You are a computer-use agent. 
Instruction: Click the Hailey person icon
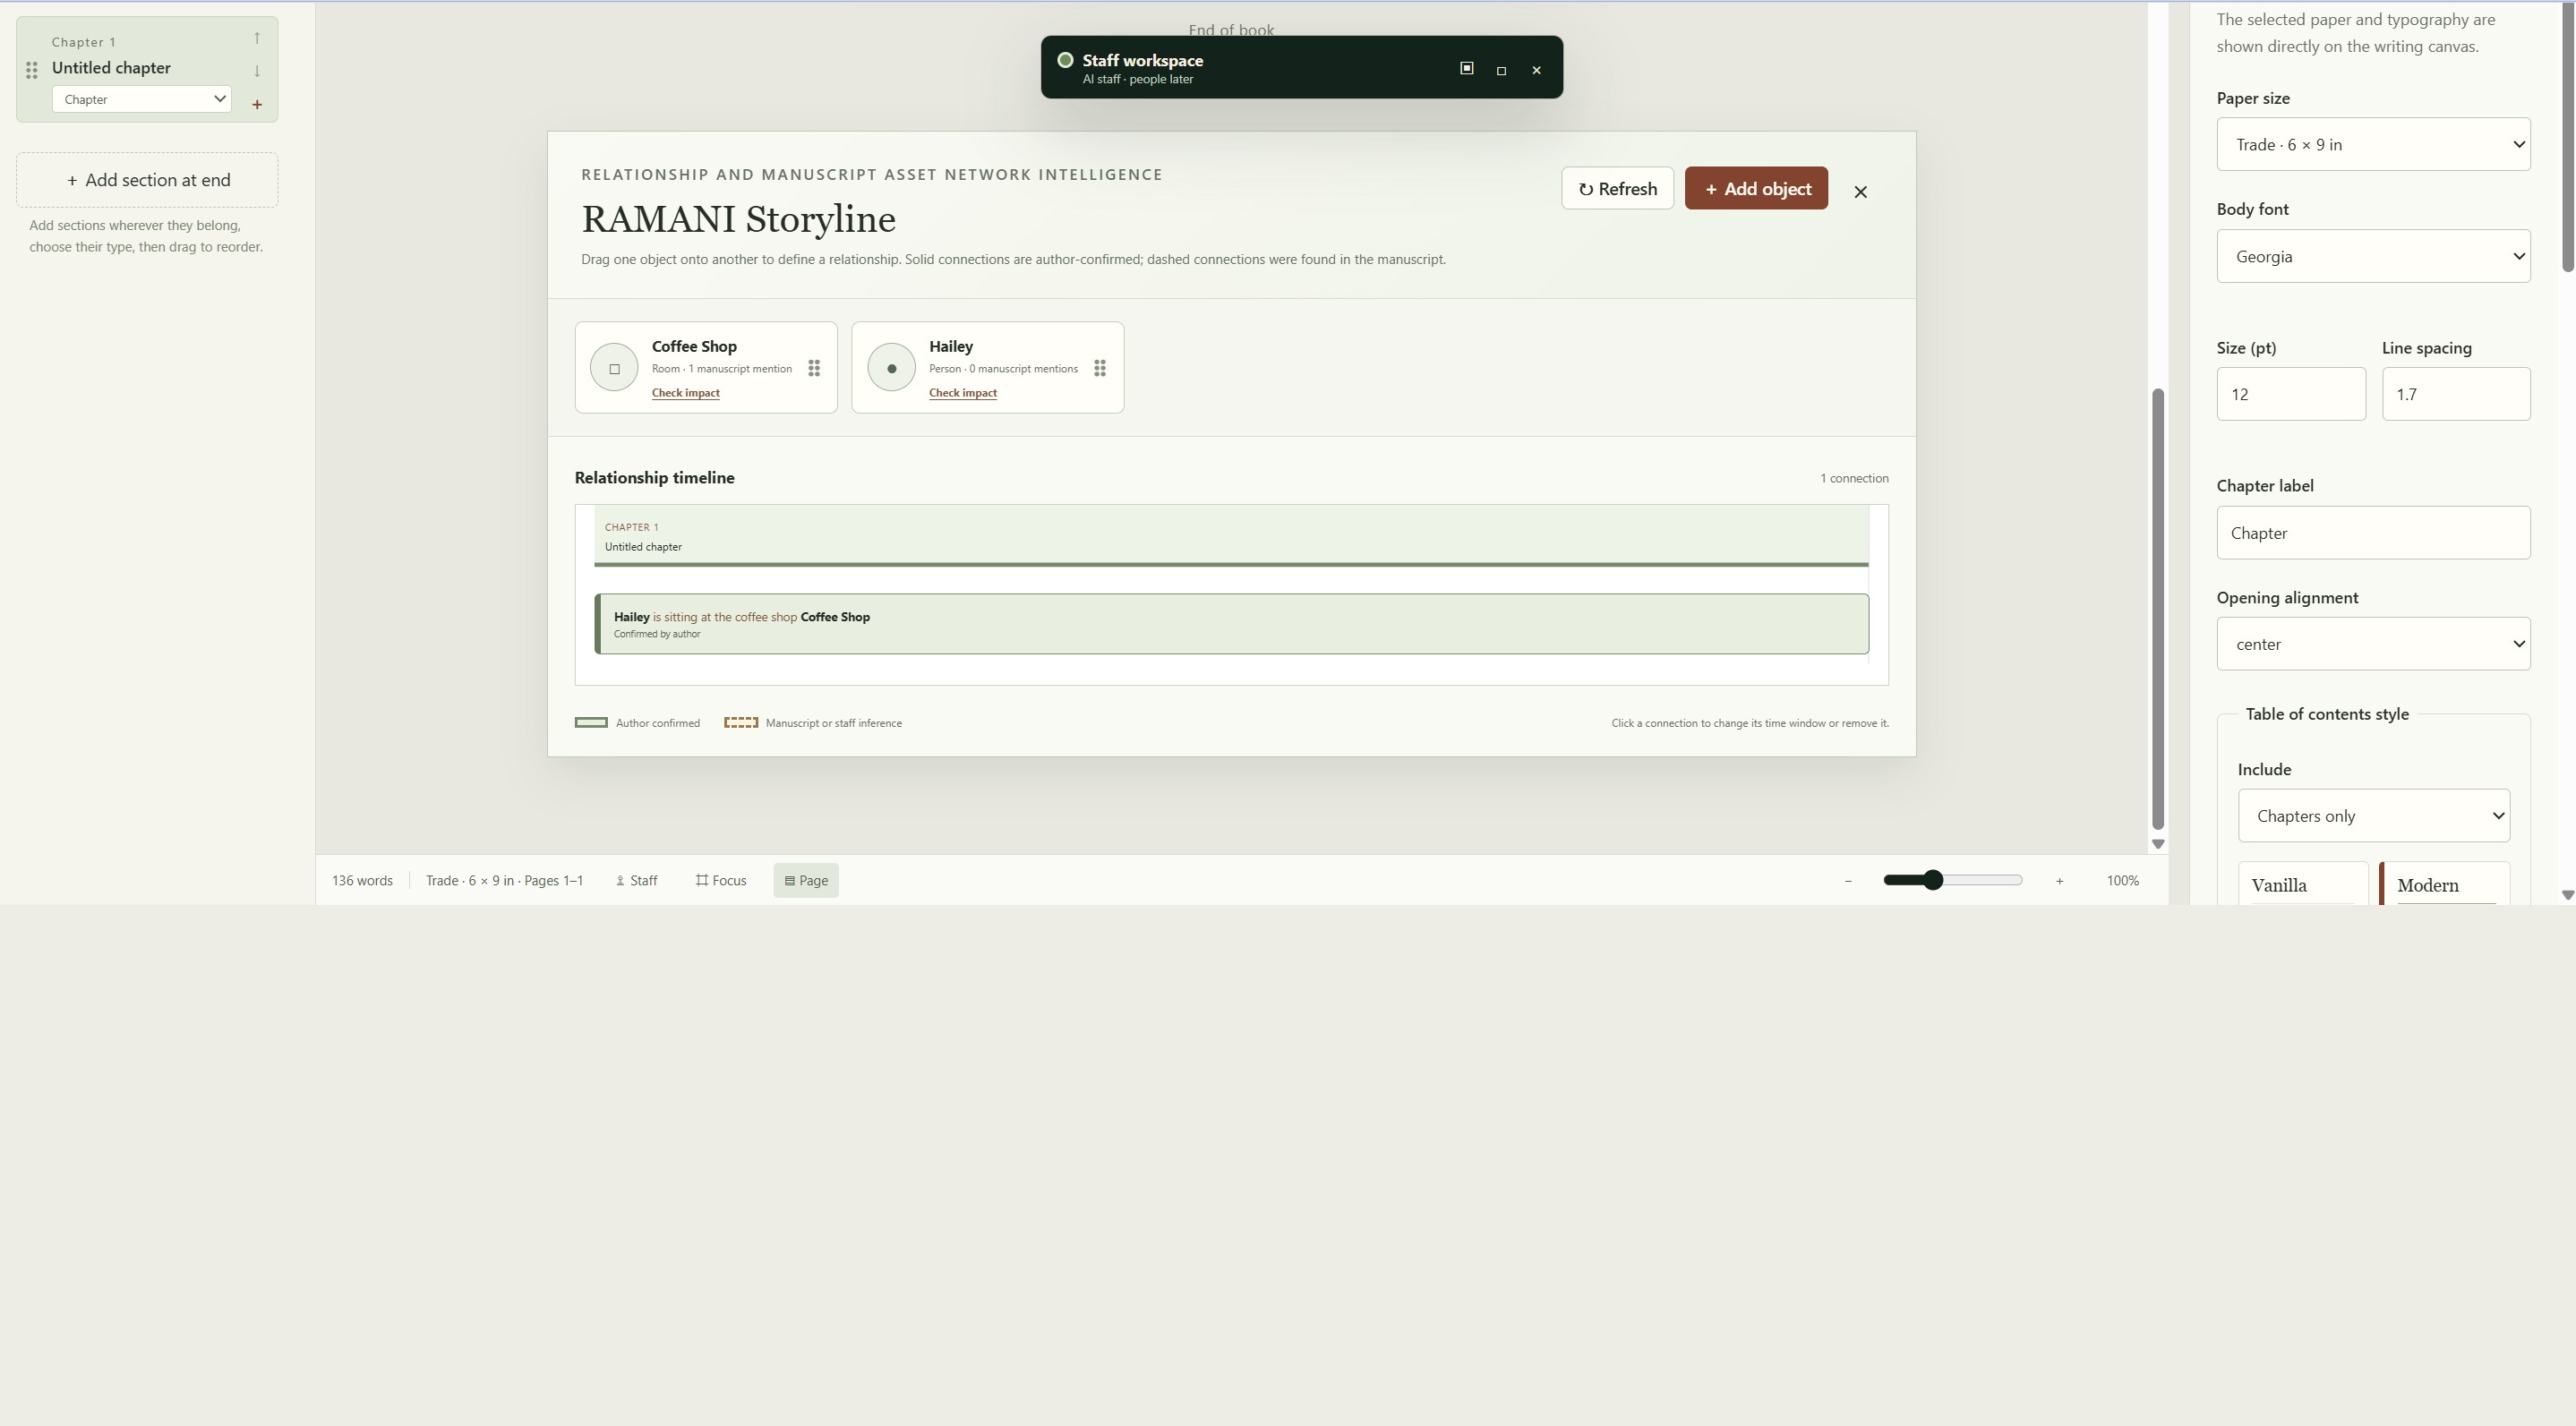pos(891,368)
